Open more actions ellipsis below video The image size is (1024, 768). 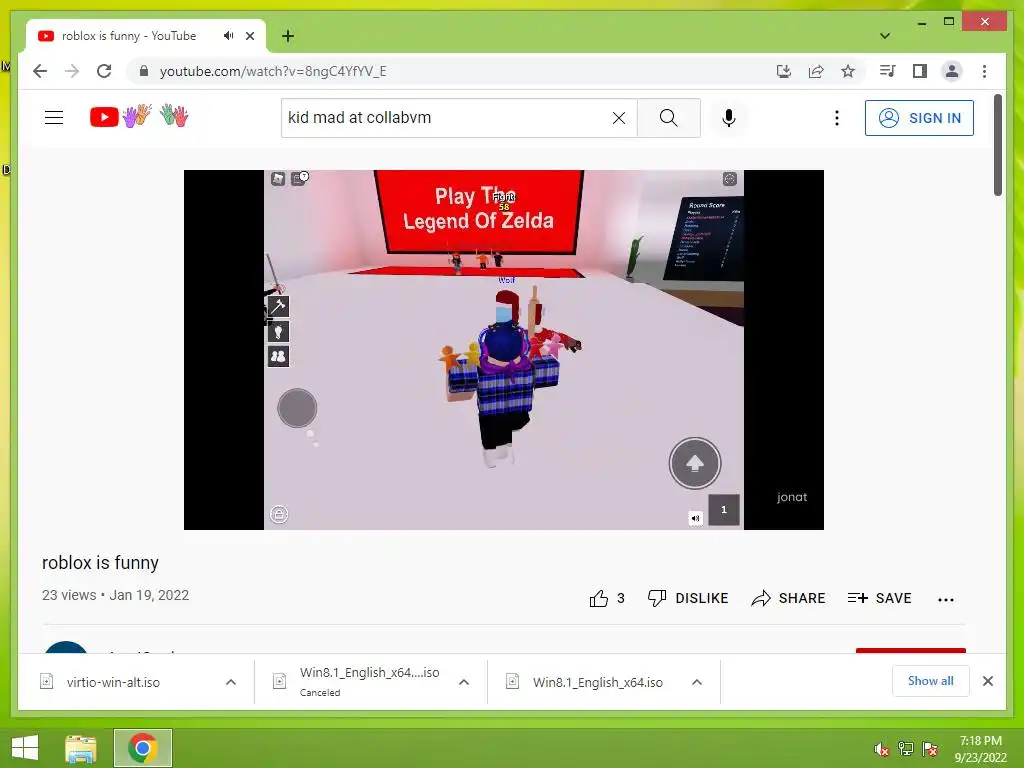click(x=946, y=600)
